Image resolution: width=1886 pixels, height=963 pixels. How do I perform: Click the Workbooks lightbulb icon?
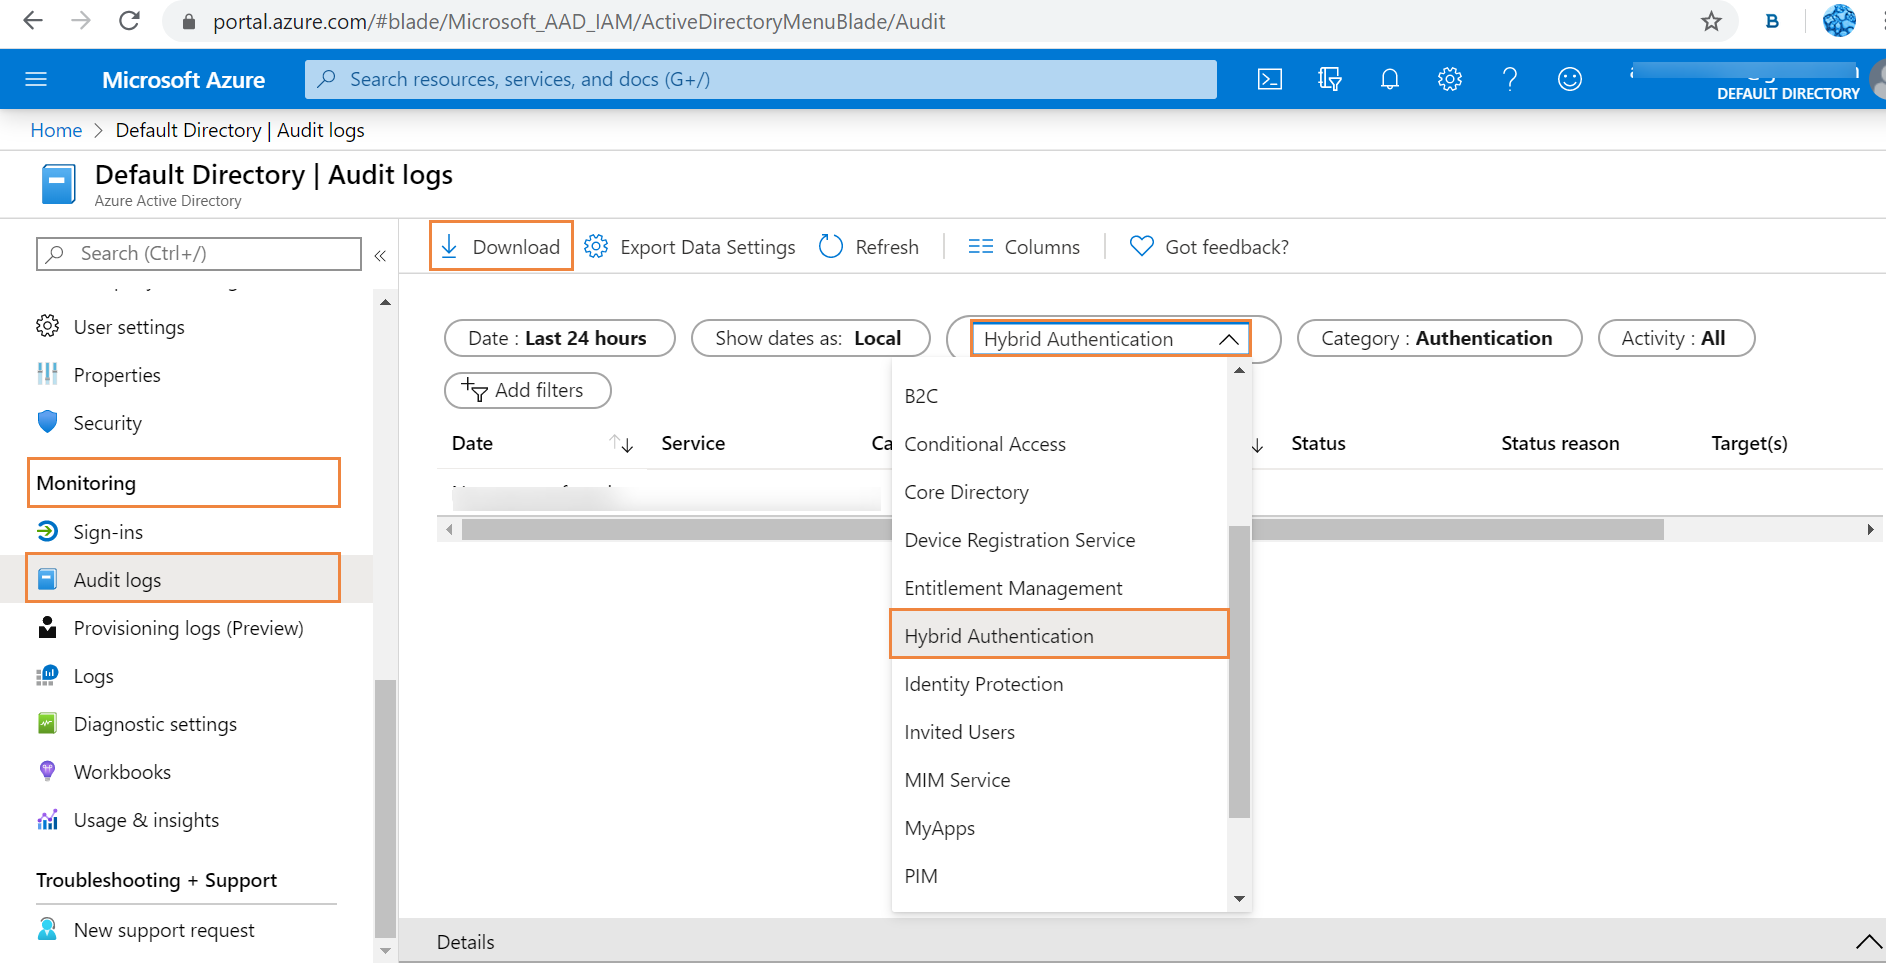click(47, 771)
